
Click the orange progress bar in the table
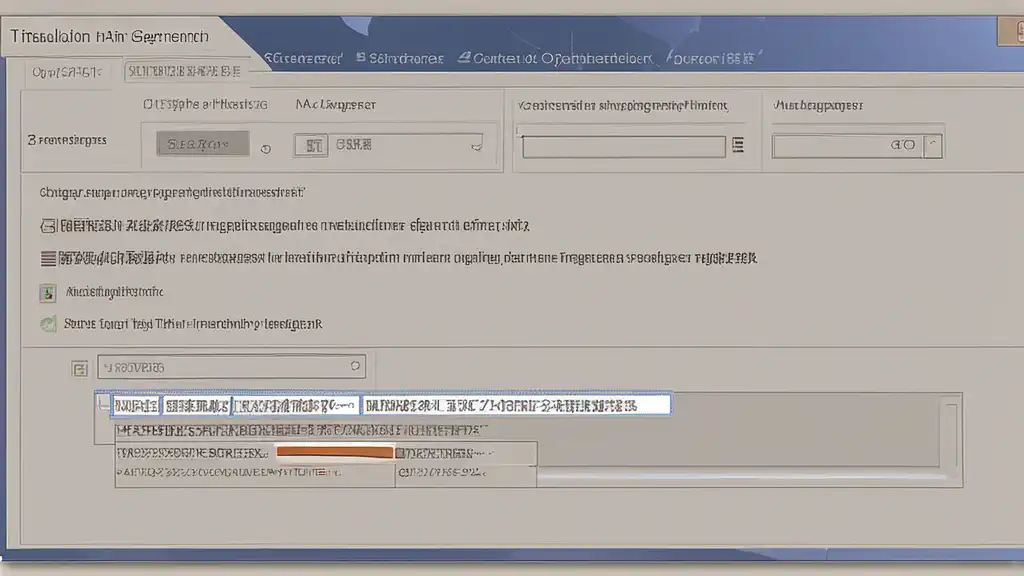click(335, 452)
